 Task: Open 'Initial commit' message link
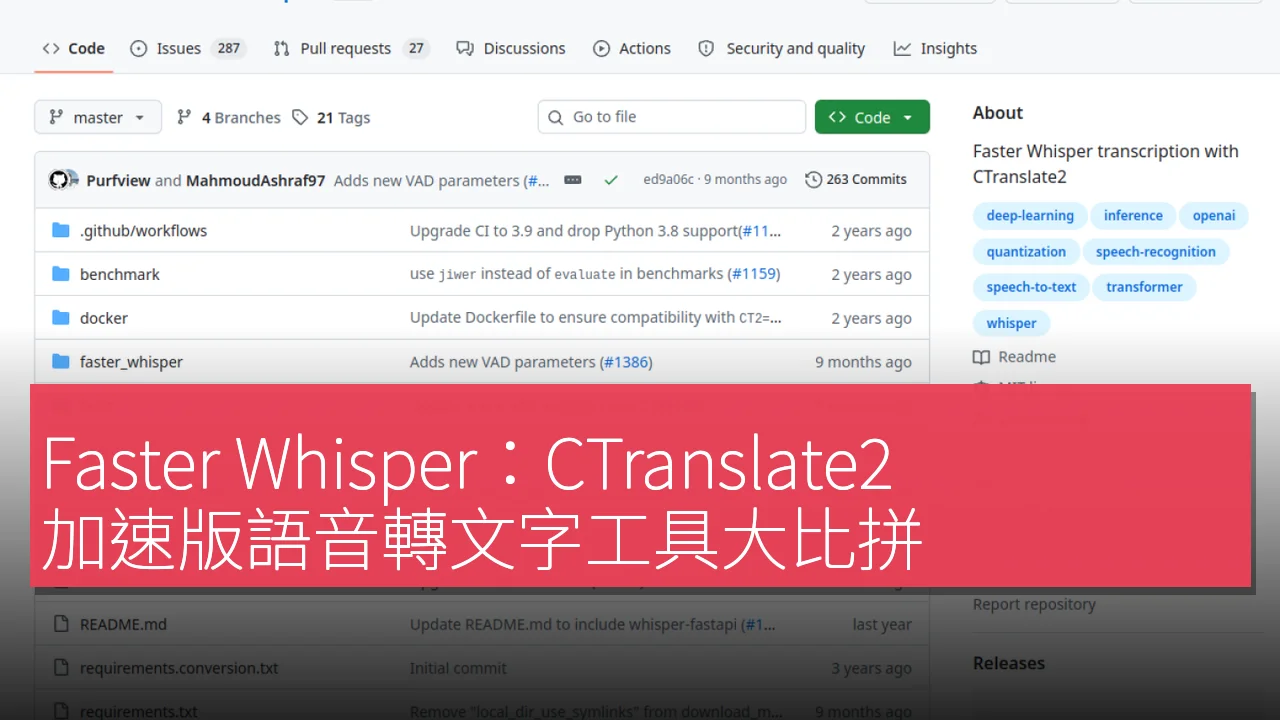458,668
